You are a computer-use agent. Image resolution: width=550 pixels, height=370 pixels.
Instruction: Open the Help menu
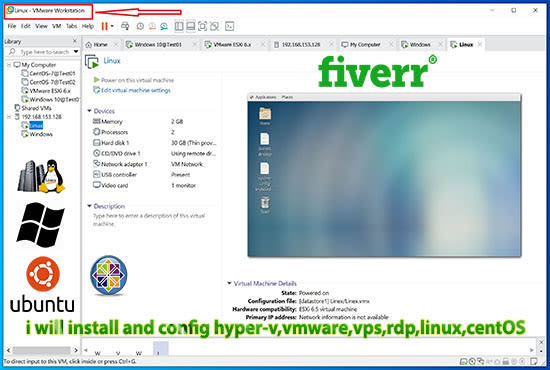click(x=88, y=26)
